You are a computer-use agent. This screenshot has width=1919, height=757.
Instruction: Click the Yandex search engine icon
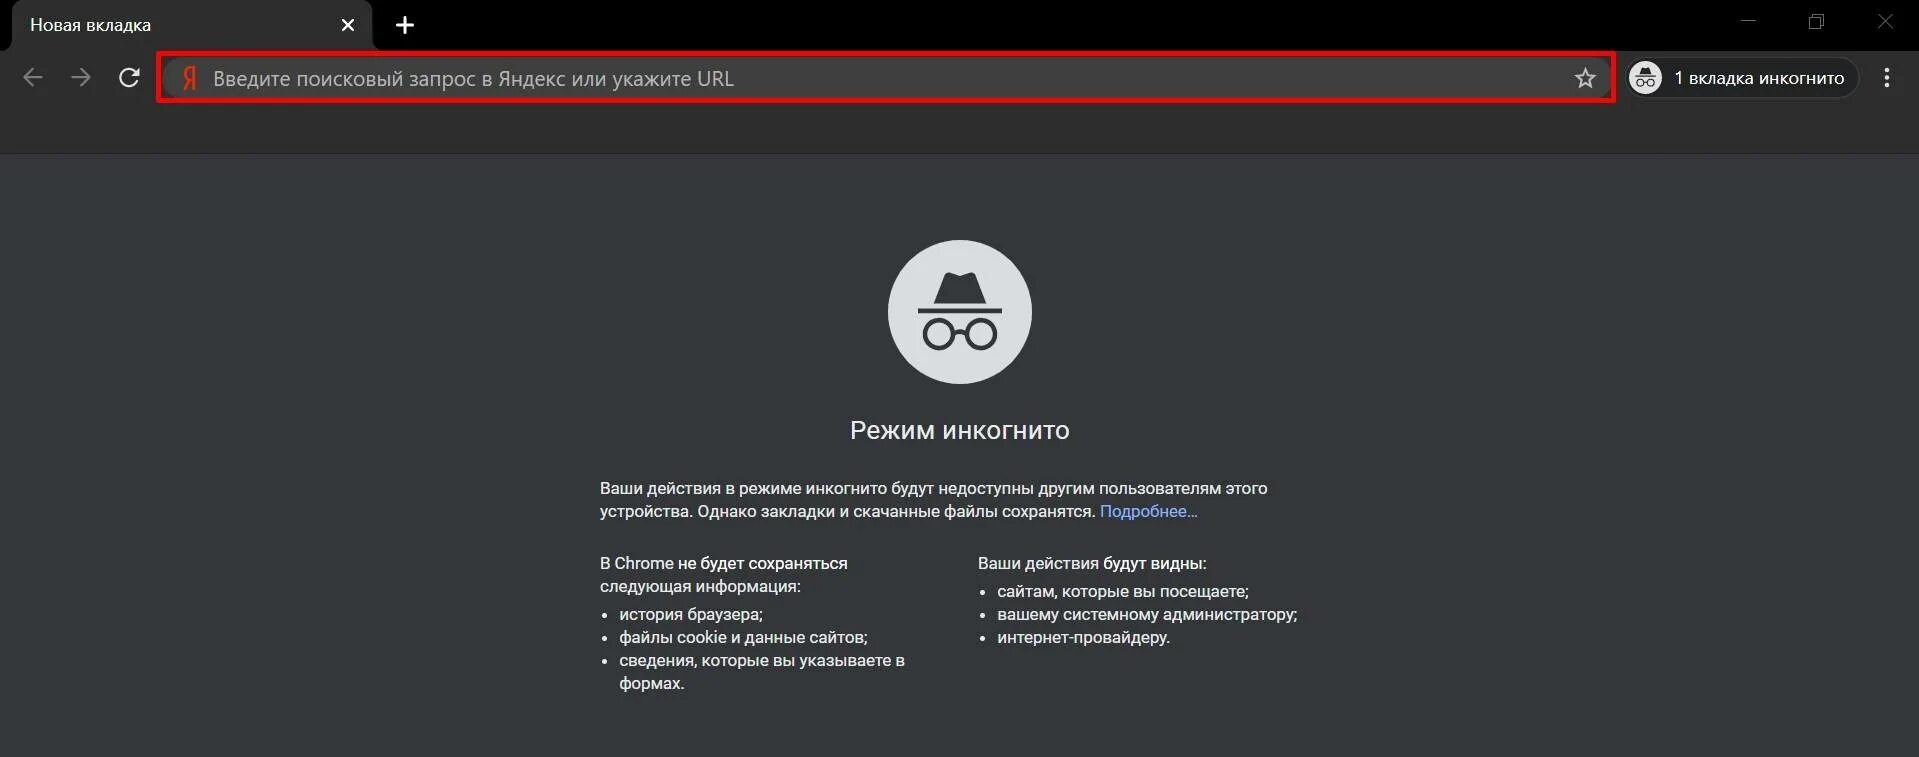tap(189, 79)
